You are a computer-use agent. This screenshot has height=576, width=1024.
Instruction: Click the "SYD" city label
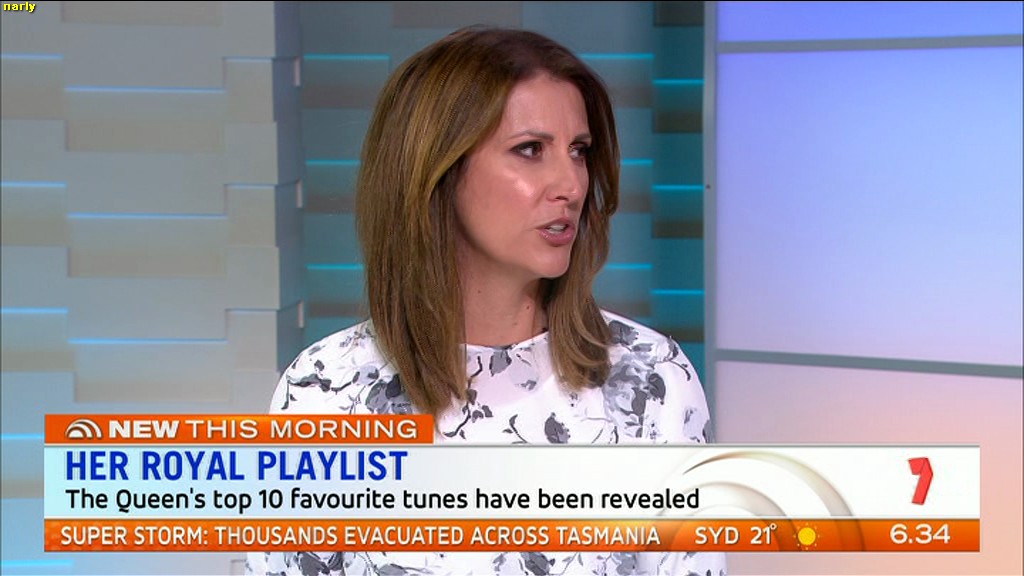[x=717, y=536]
